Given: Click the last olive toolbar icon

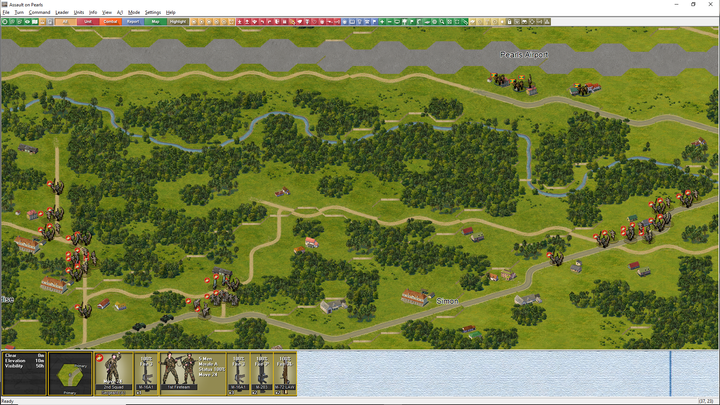Looking at the screenshot, I should [x=547, y=22].
